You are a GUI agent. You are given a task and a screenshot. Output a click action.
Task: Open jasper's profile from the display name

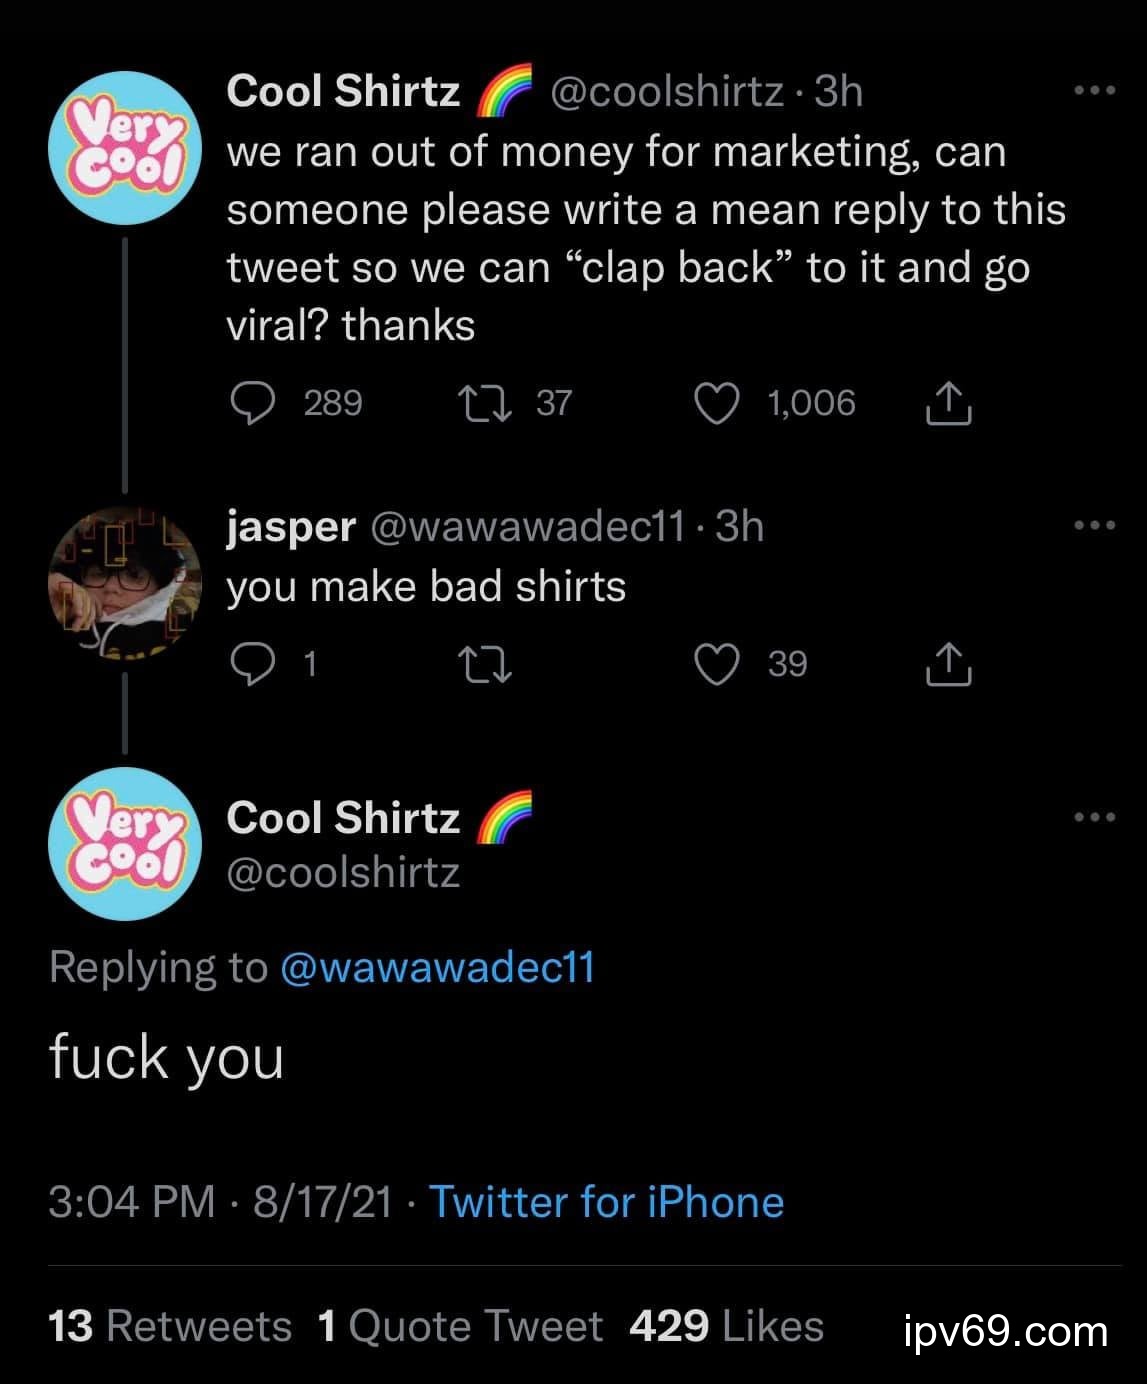pyautogui.click(x=291, y=526)
